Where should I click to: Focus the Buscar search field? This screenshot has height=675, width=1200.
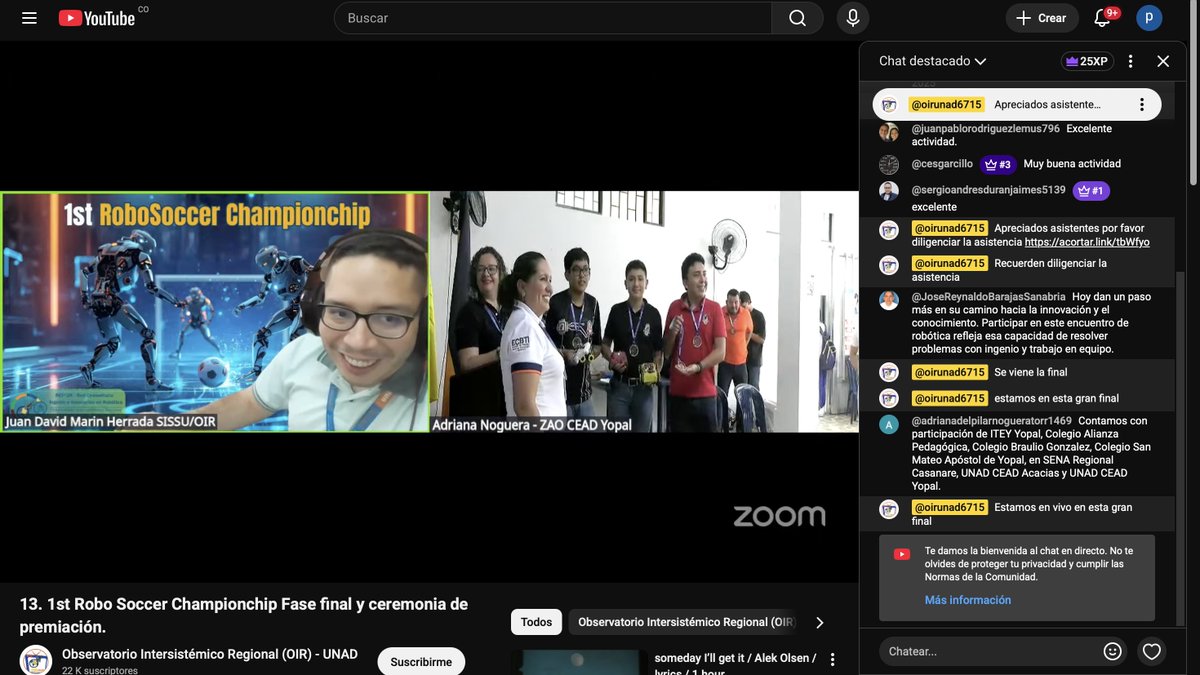[x=553, y=18]
